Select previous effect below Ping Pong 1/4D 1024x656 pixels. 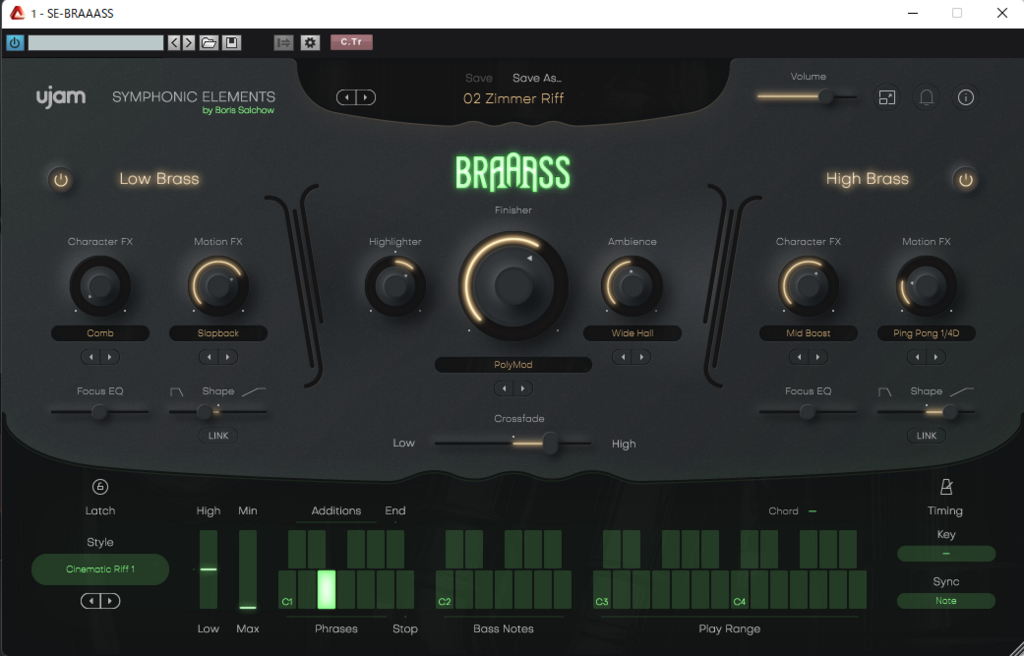(x=917, y=357)
